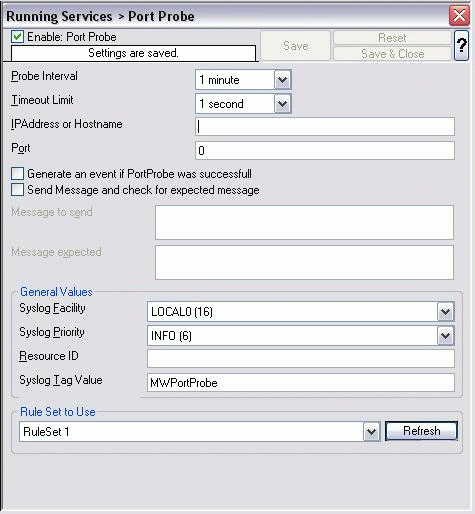Screen dimensions: 475x514
Task: Toggle the Enable: Port Probe checkbox
Action: coord(17,37)
